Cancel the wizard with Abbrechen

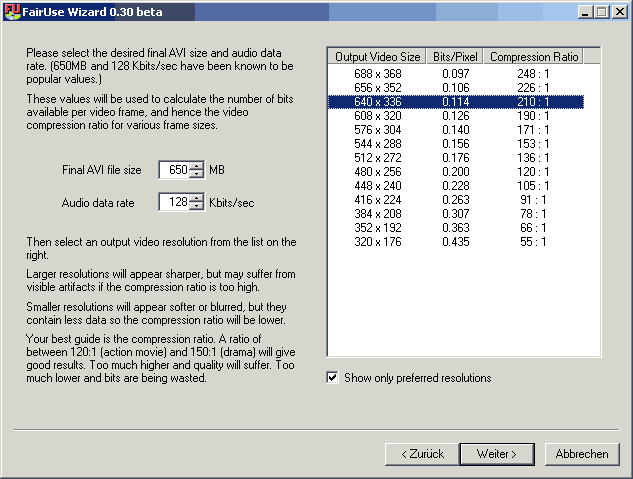click(582, 454)
